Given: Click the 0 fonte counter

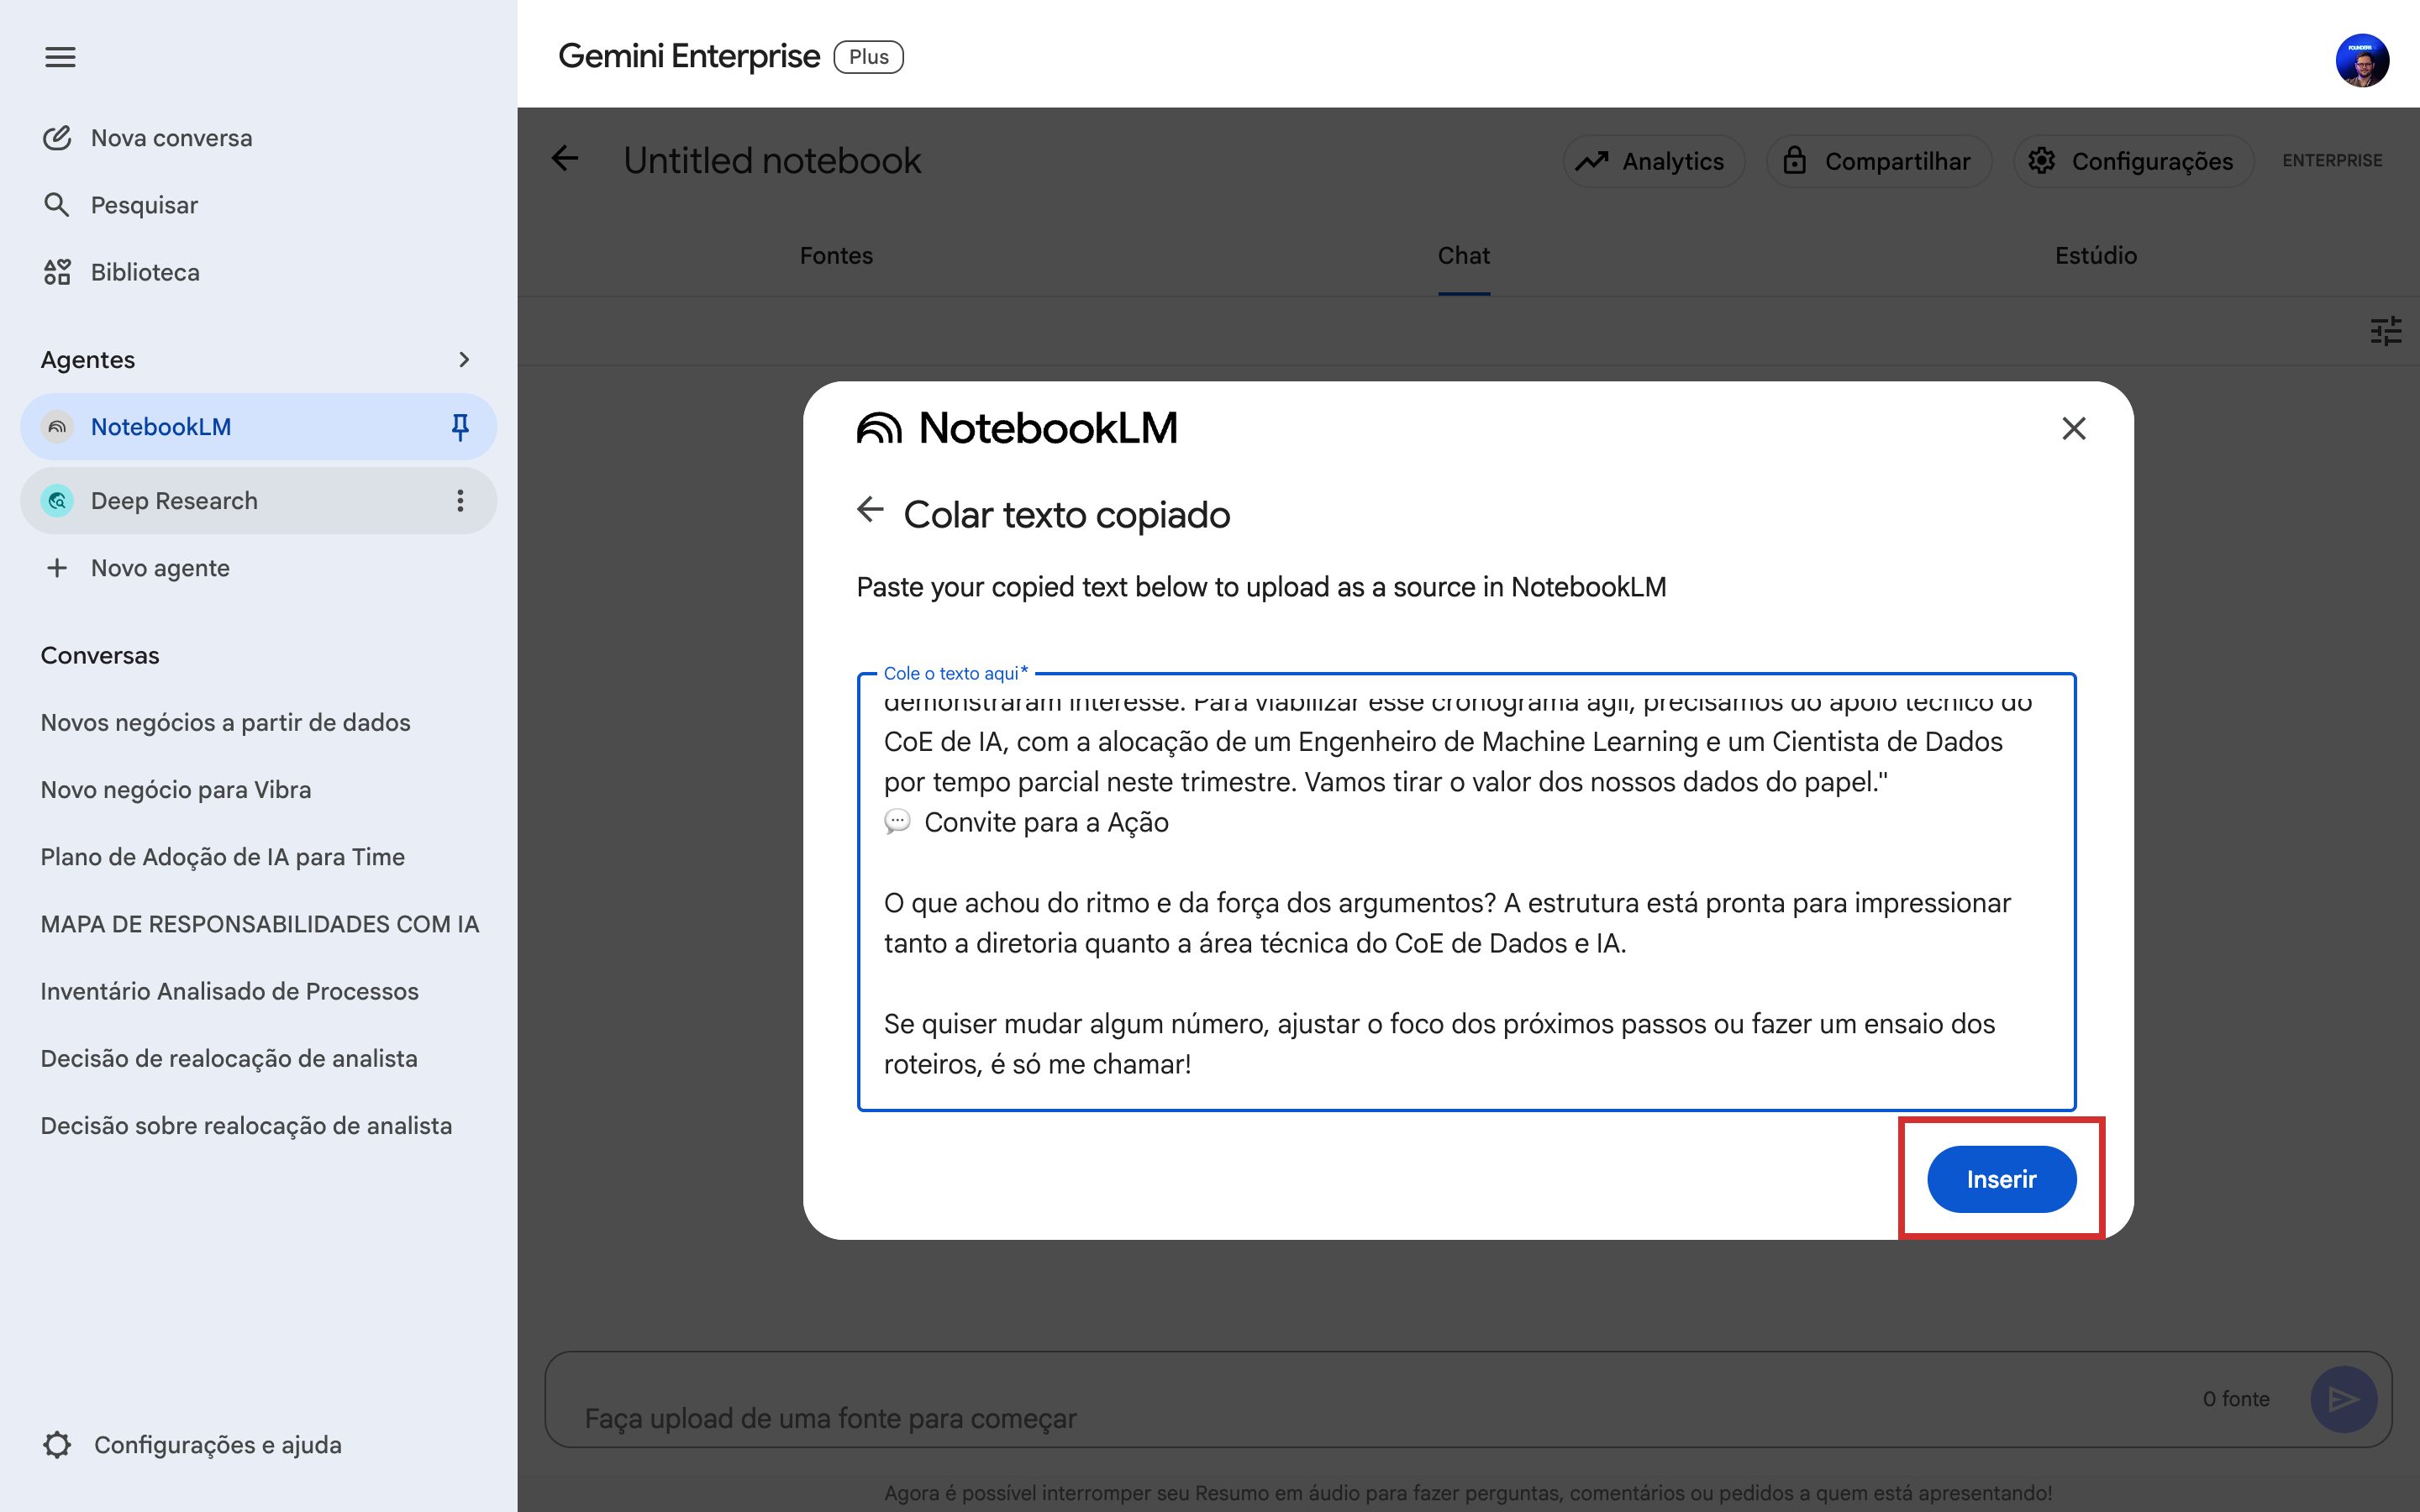Looking at the screenshot, I should pyautogui.click(x=2236, y=1399).
